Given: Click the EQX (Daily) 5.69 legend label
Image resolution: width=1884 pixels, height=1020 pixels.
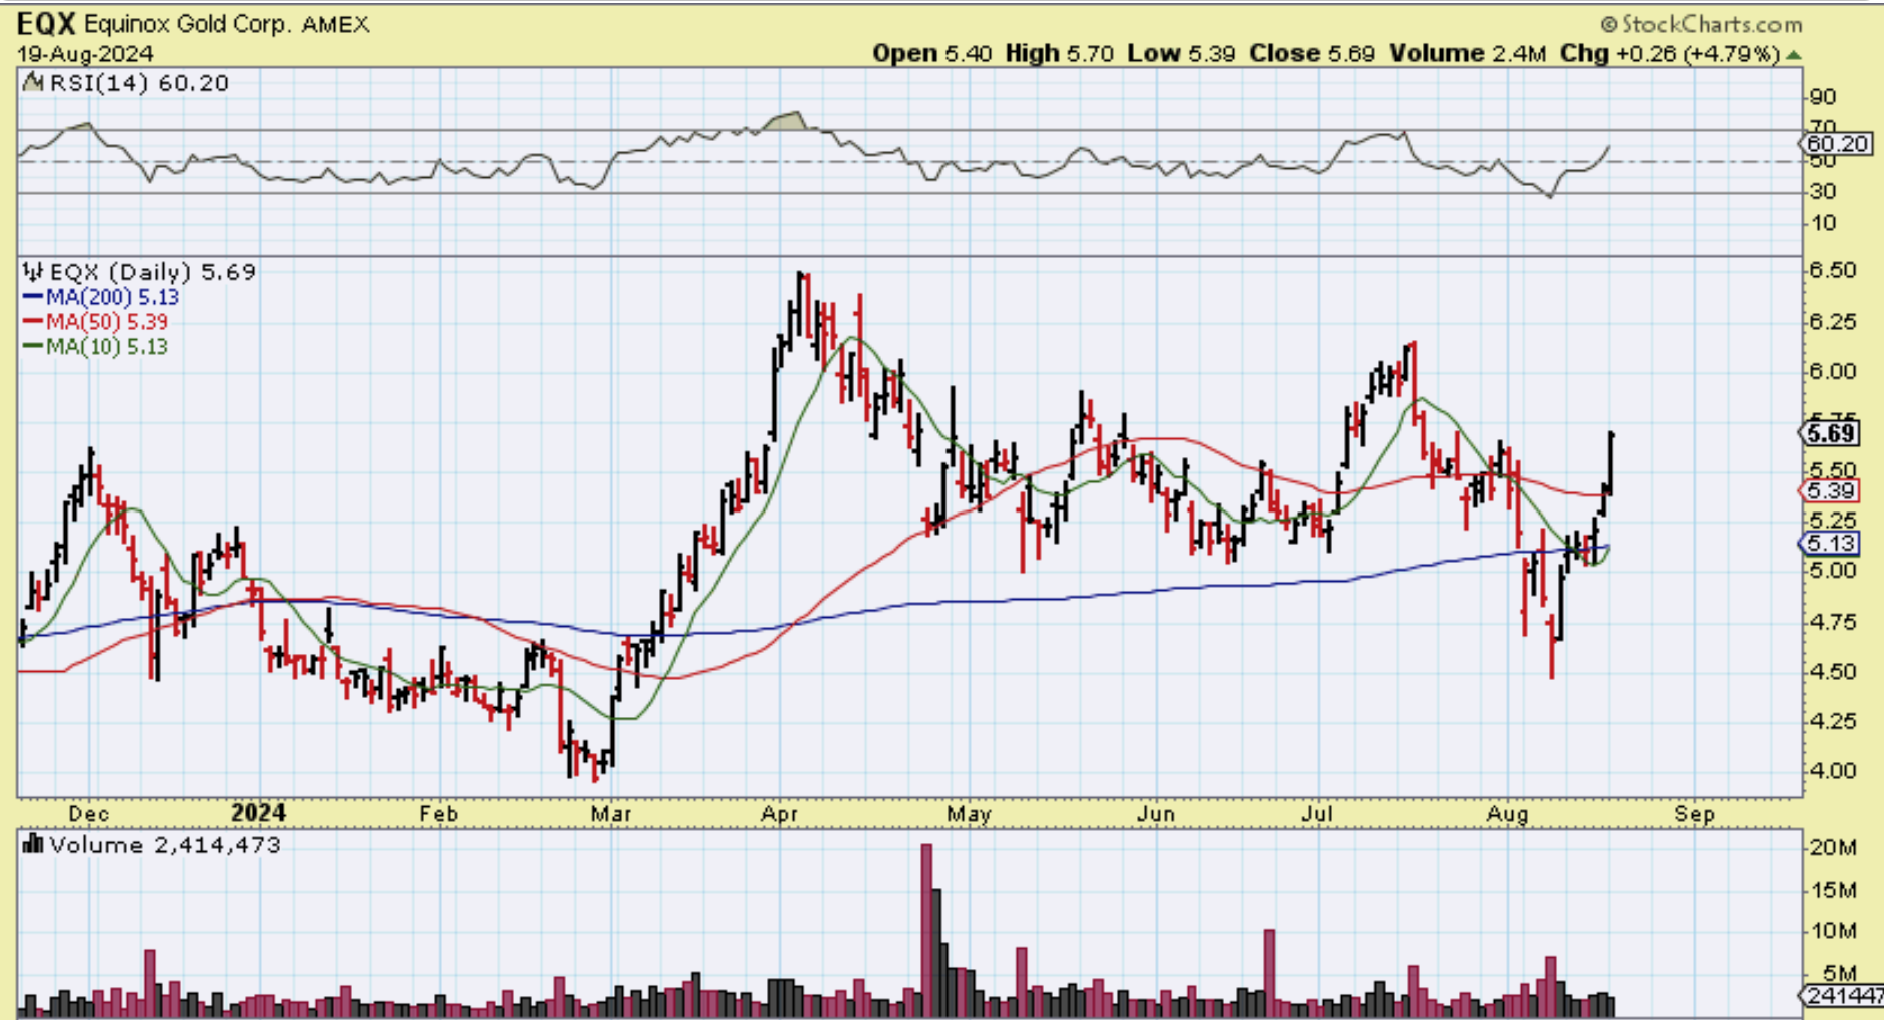Looking at the screenshot, I should tap(153, 272).
